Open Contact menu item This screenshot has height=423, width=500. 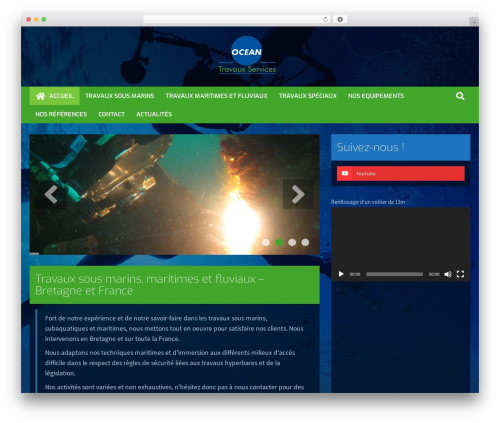point(111,114)
